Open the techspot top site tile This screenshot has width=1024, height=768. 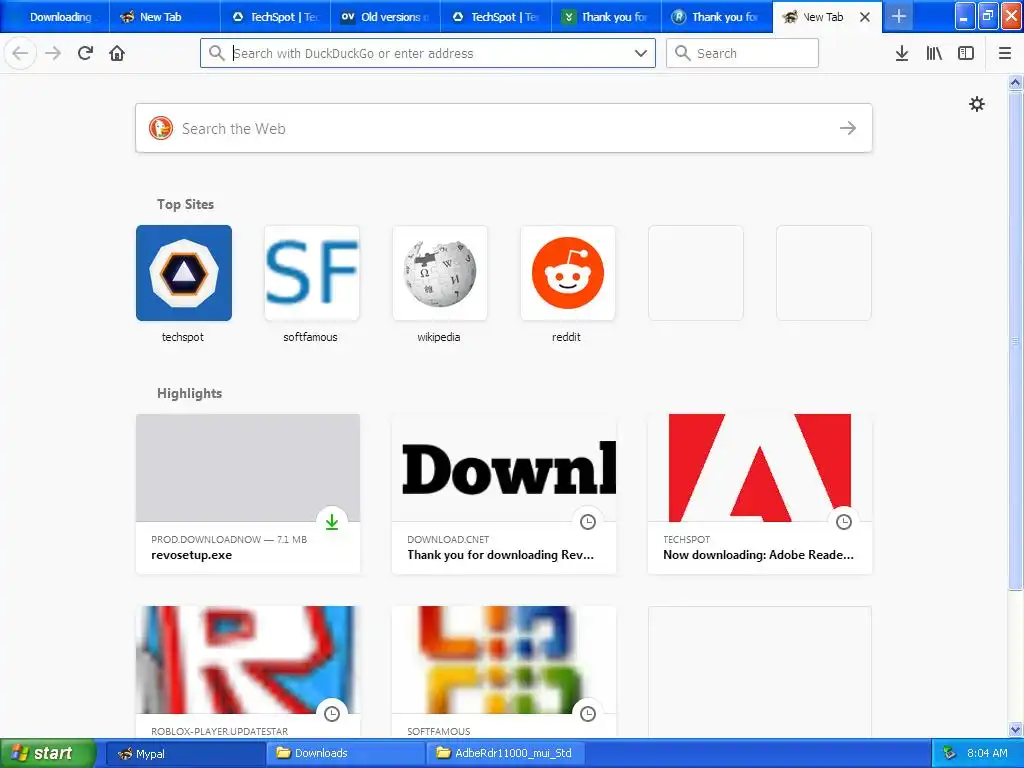pyautogui.click(x=184, y=273)
